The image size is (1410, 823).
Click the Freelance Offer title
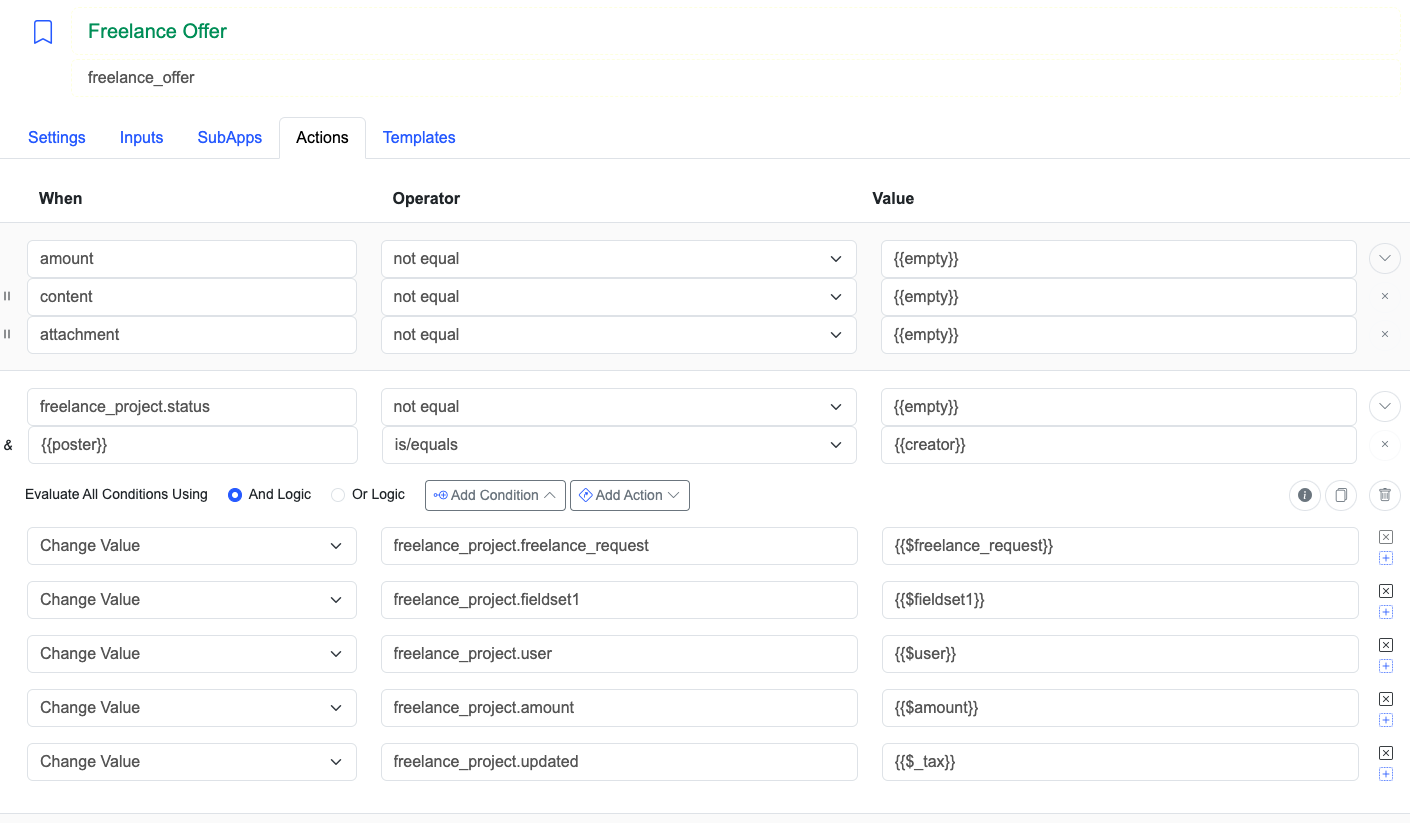tap(157, 31)
